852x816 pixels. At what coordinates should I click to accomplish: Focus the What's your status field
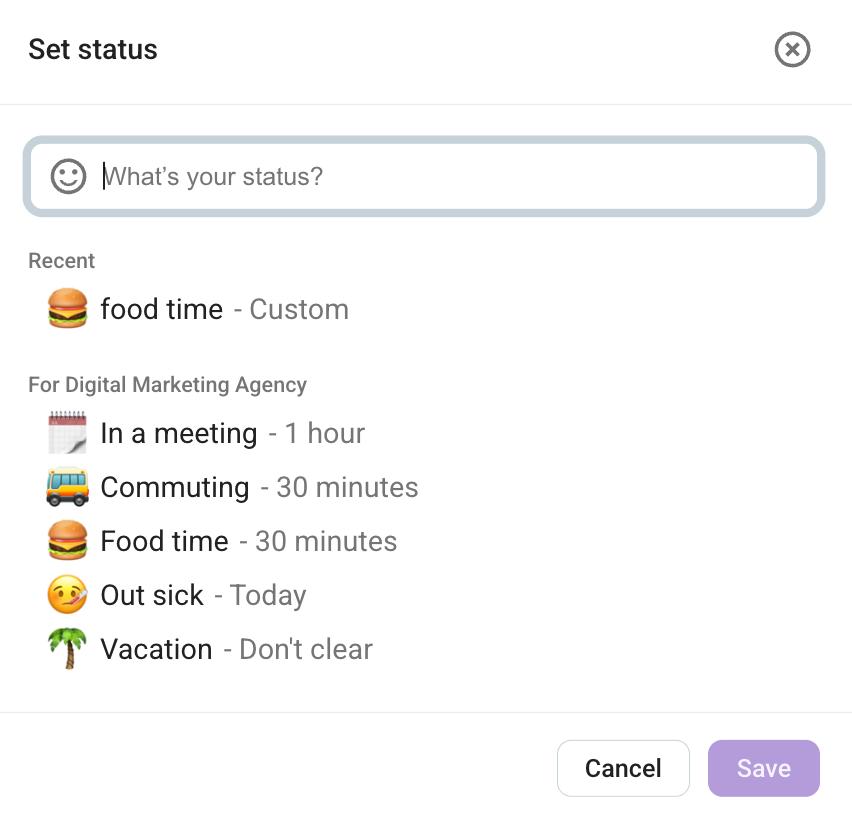[424, 177]
